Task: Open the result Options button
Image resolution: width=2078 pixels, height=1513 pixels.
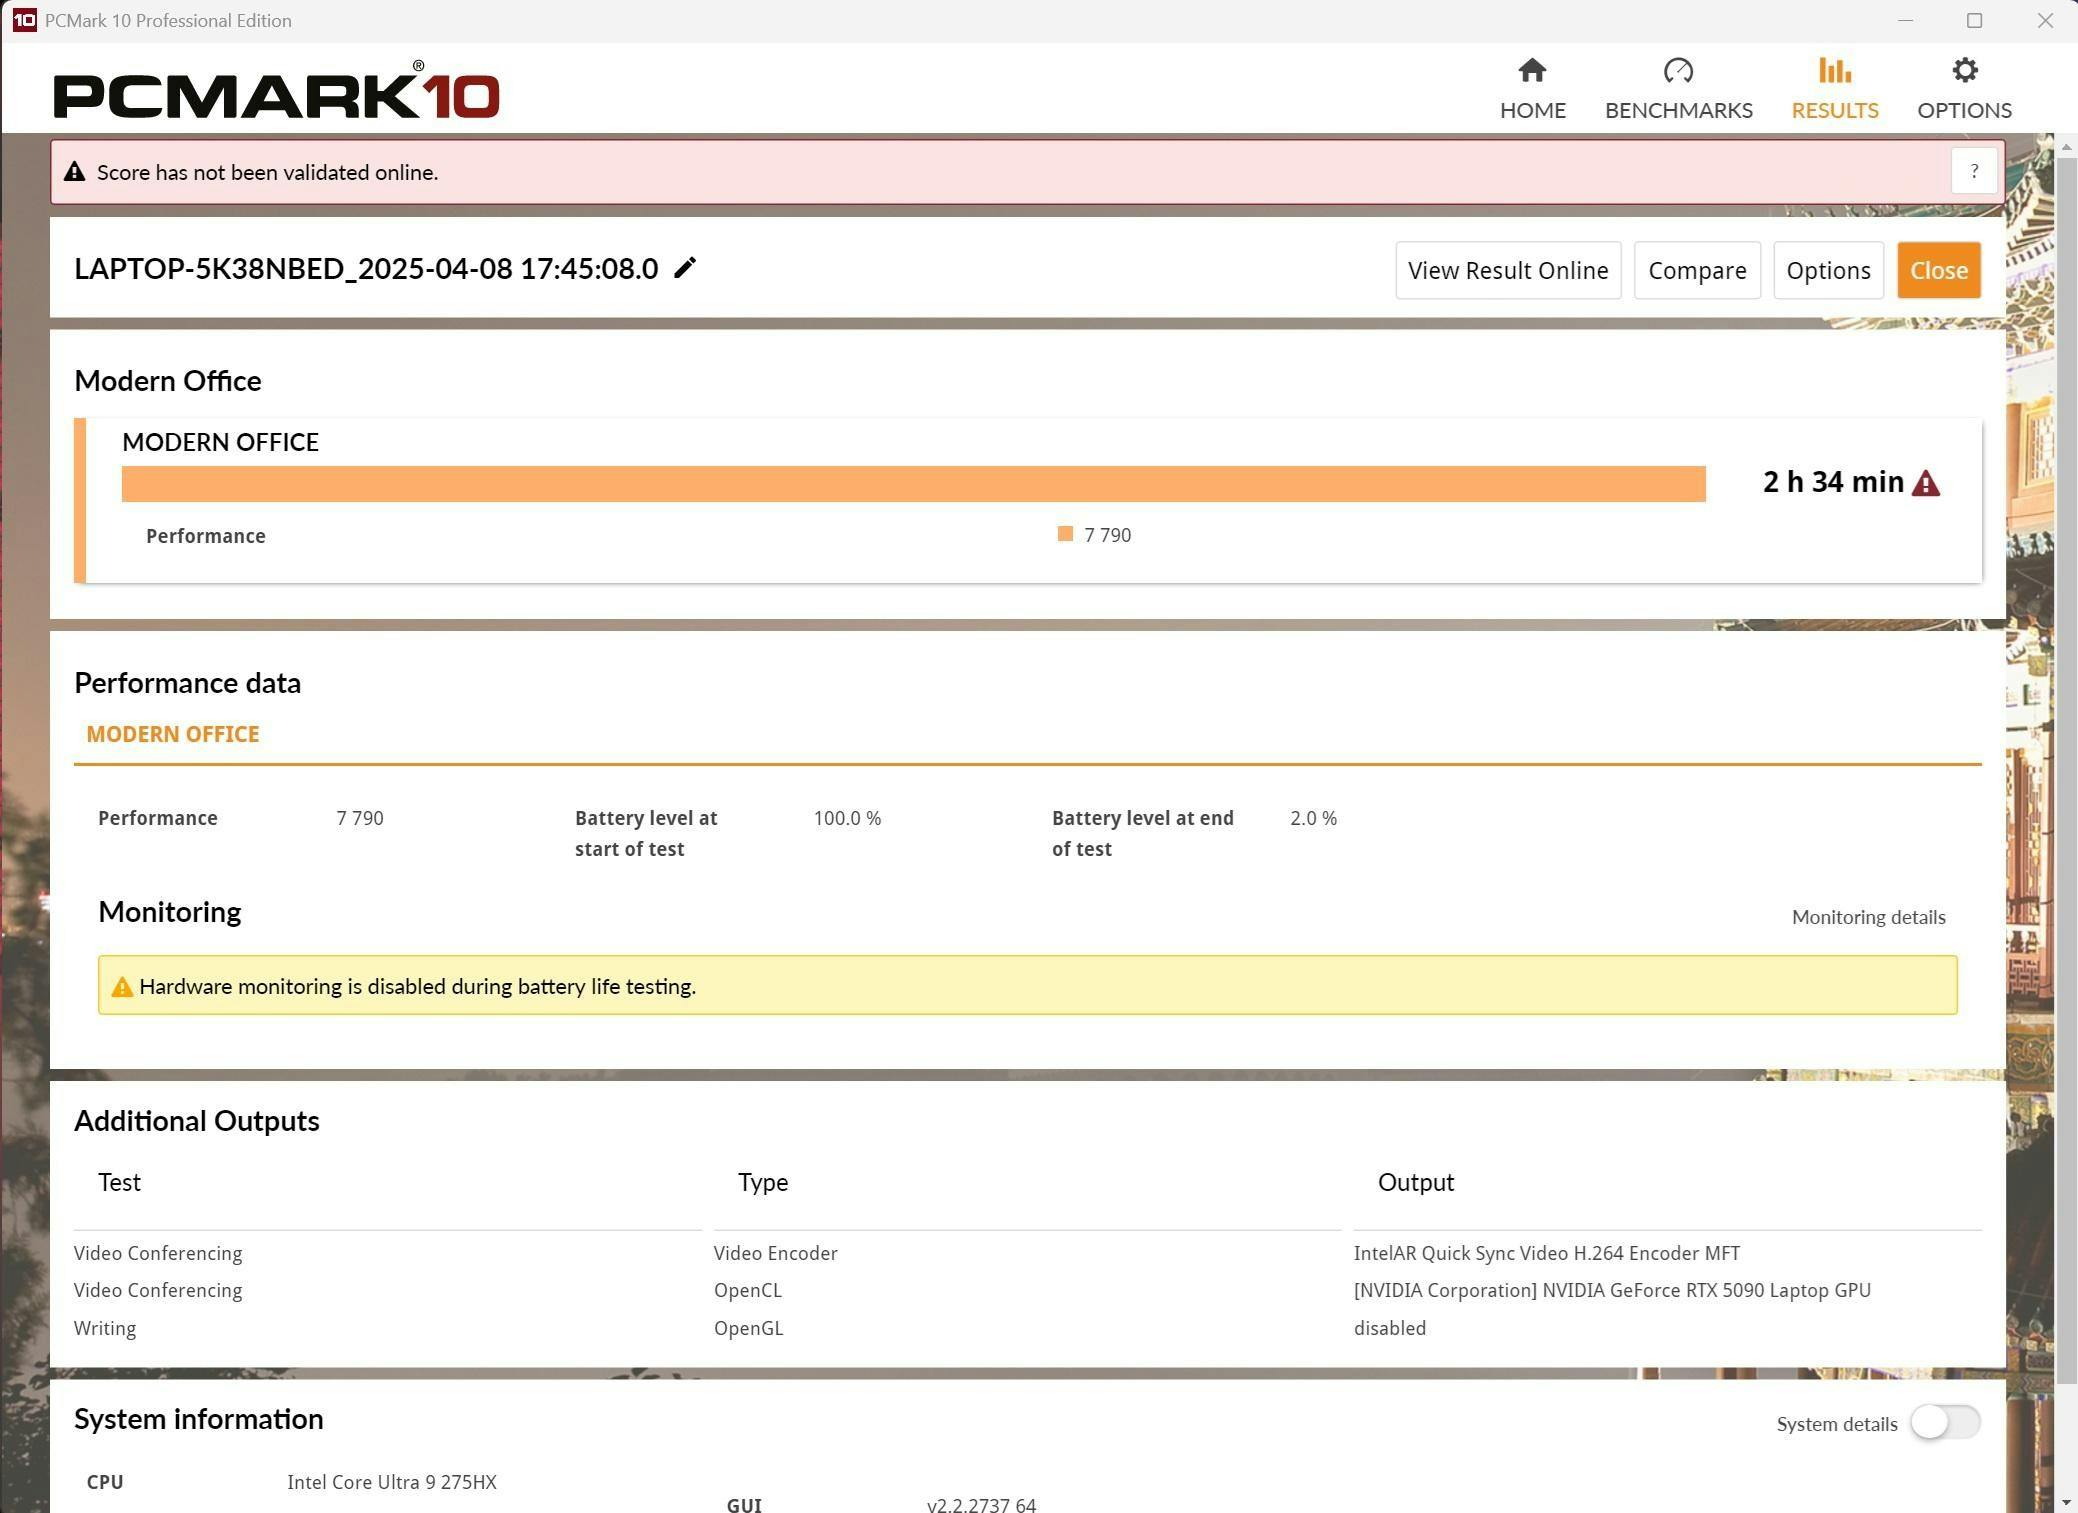Action: [x=1828, y=270]
